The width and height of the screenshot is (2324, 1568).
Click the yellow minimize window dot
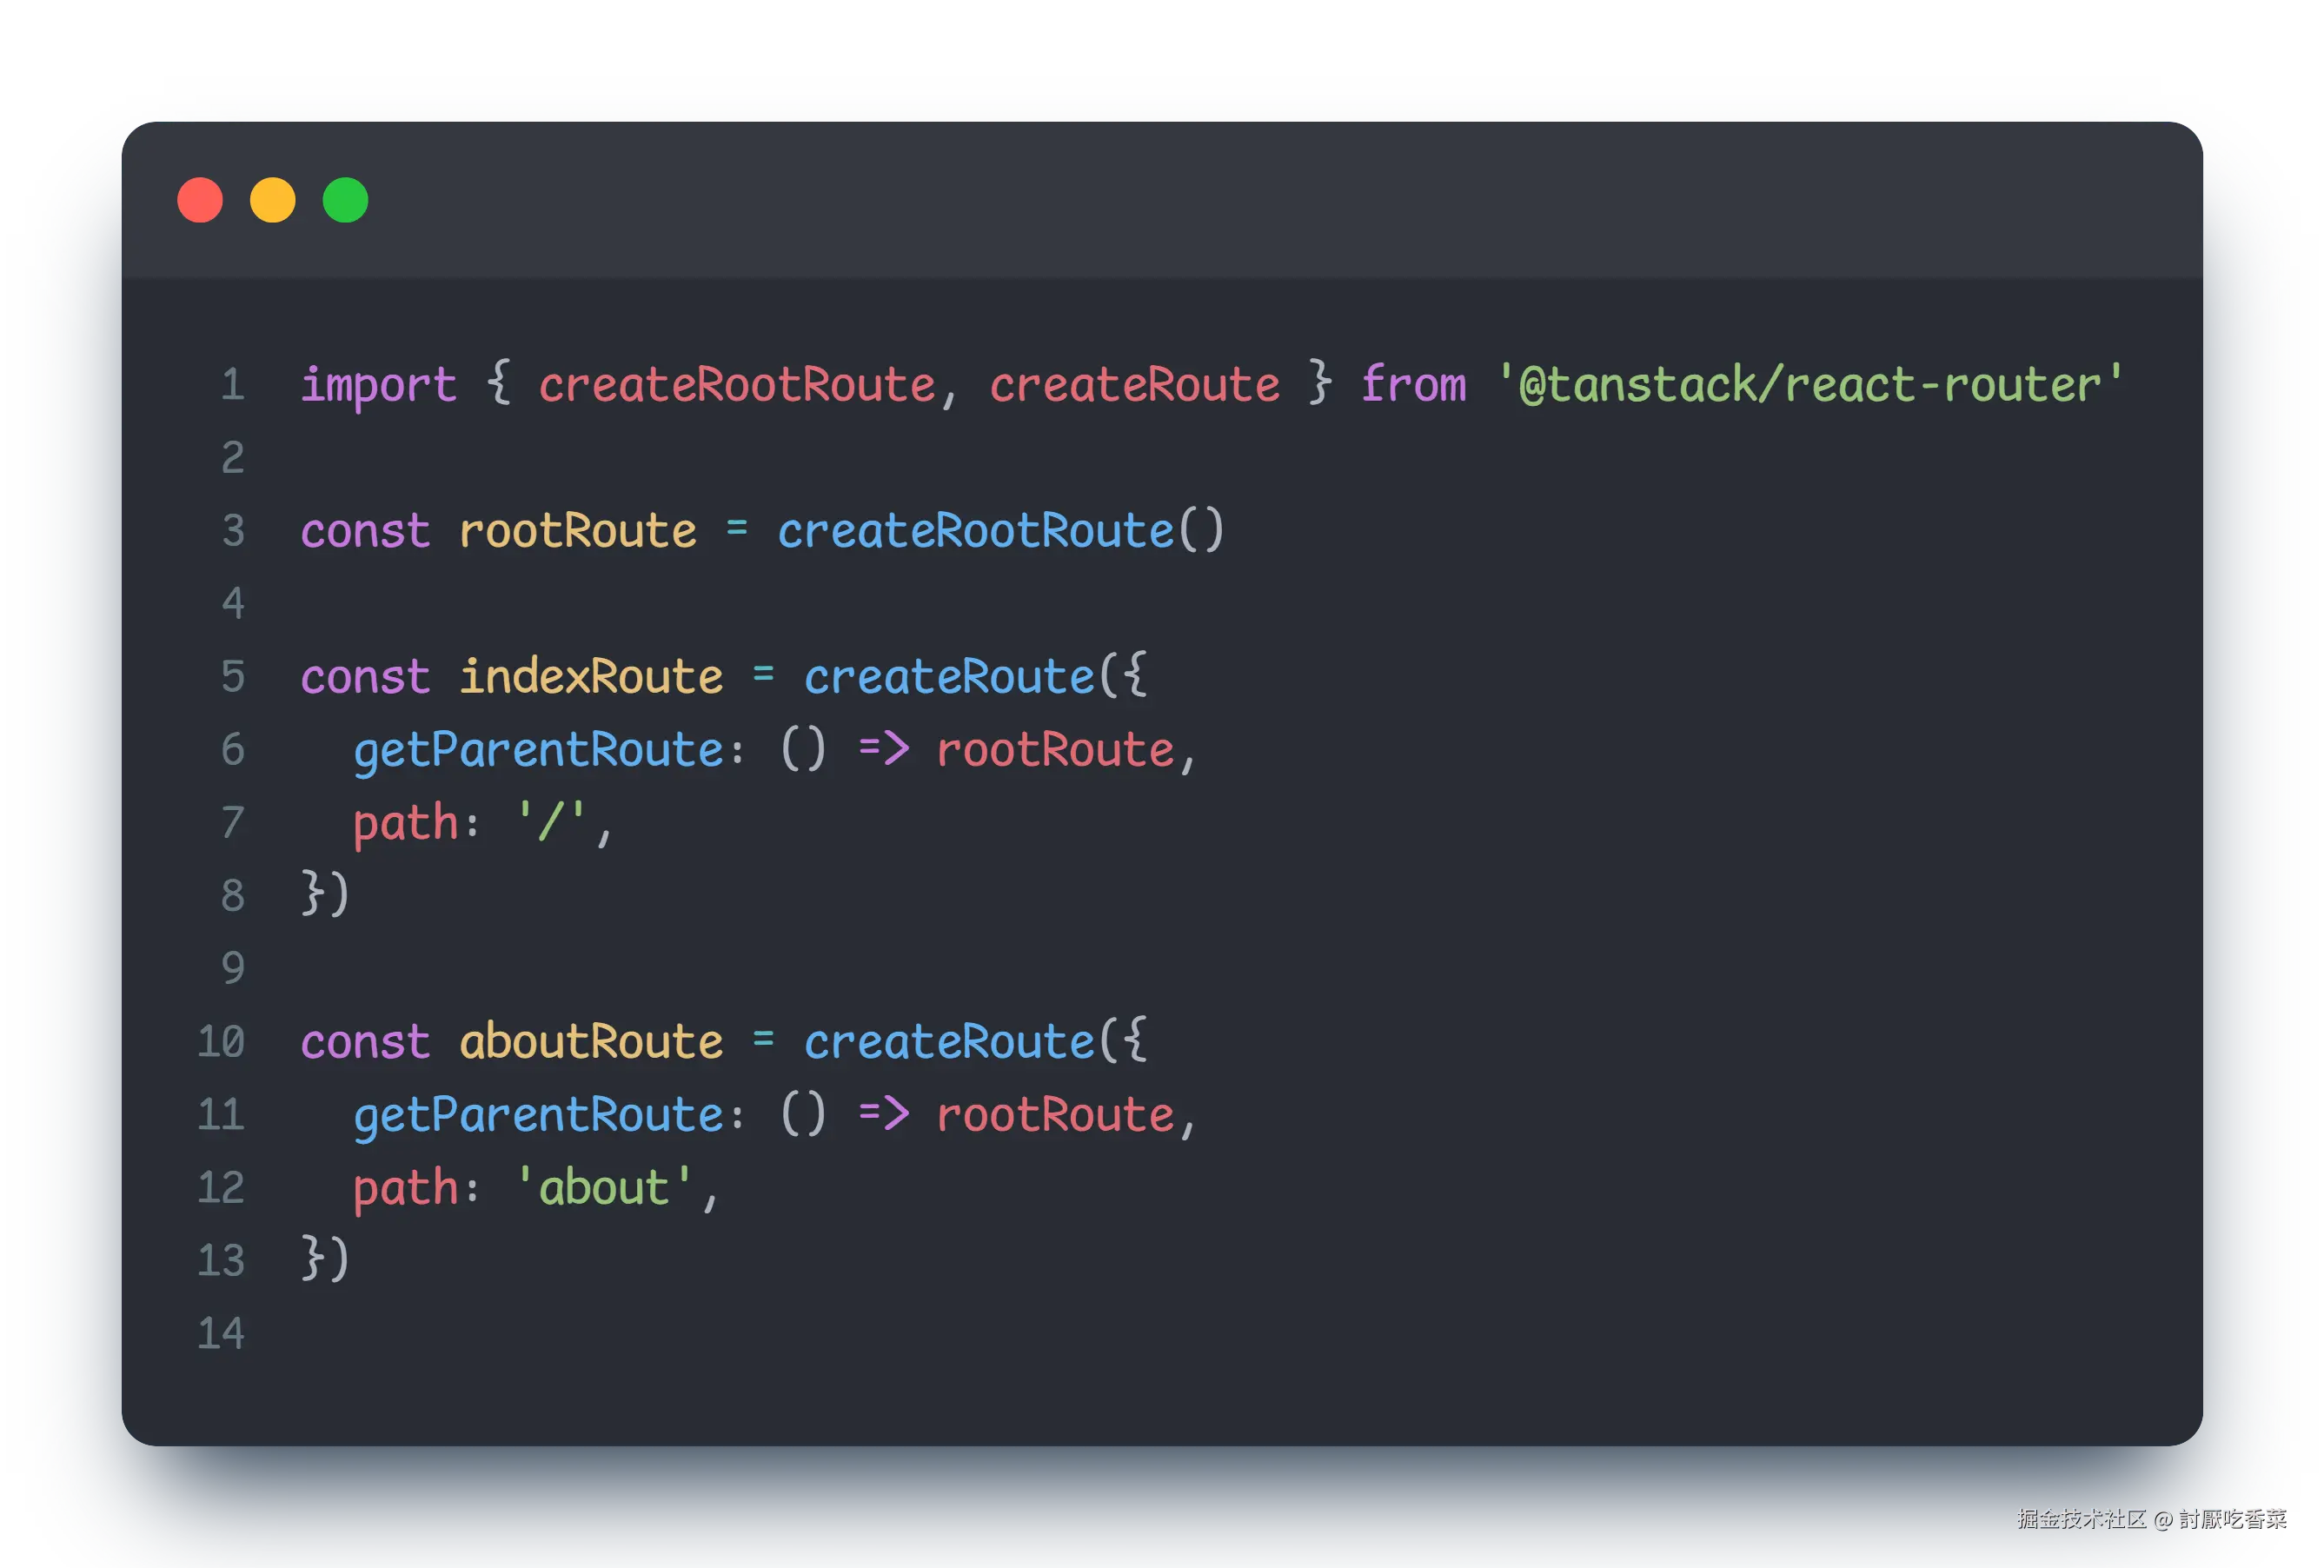[273, 200]
